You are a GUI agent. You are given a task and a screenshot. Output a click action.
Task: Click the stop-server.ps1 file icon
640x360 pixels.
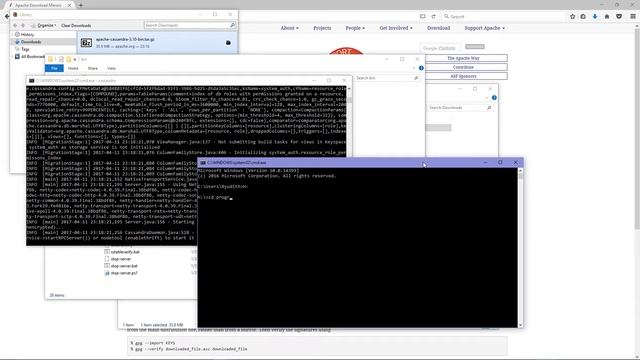(x=107, y=273)
